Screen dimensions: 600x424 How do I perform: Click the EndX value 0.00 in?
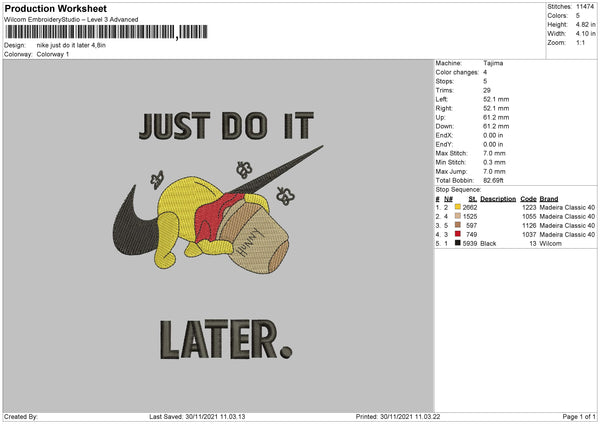click(x=493, y=135)
